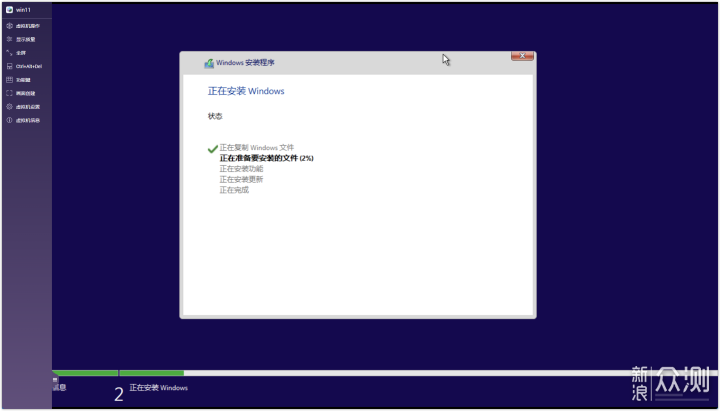Screen dimensions: 720x411
Task: Click the 显示质量 sliders icon
Action: 9,39
